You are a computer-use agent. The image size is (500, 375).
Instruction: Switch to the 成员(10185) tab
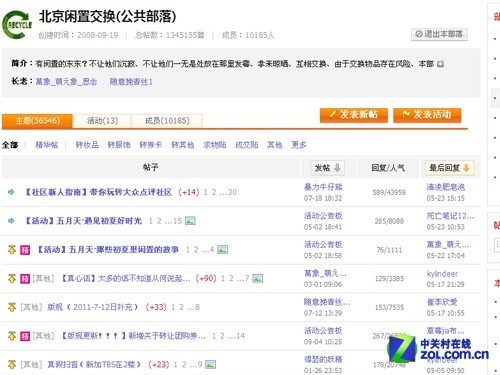tap(167, 121)
